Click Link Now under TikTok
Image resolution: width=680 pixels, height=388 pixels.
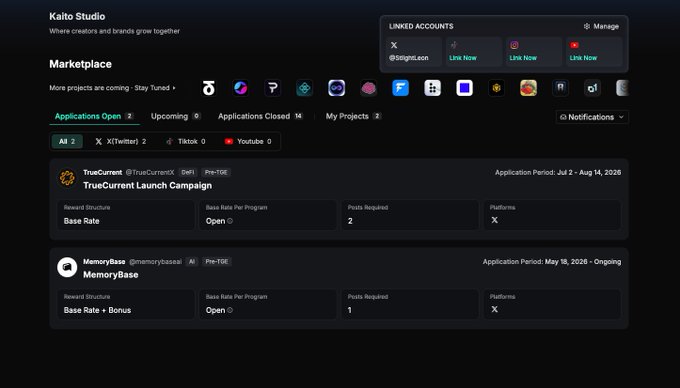point(463,58)
